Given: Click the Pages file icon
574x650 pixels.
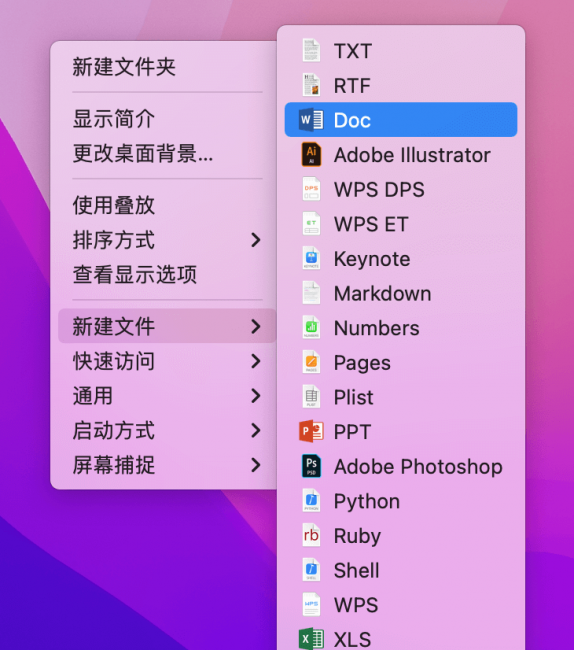Looking at the screenshot, I should coord(311,362).
